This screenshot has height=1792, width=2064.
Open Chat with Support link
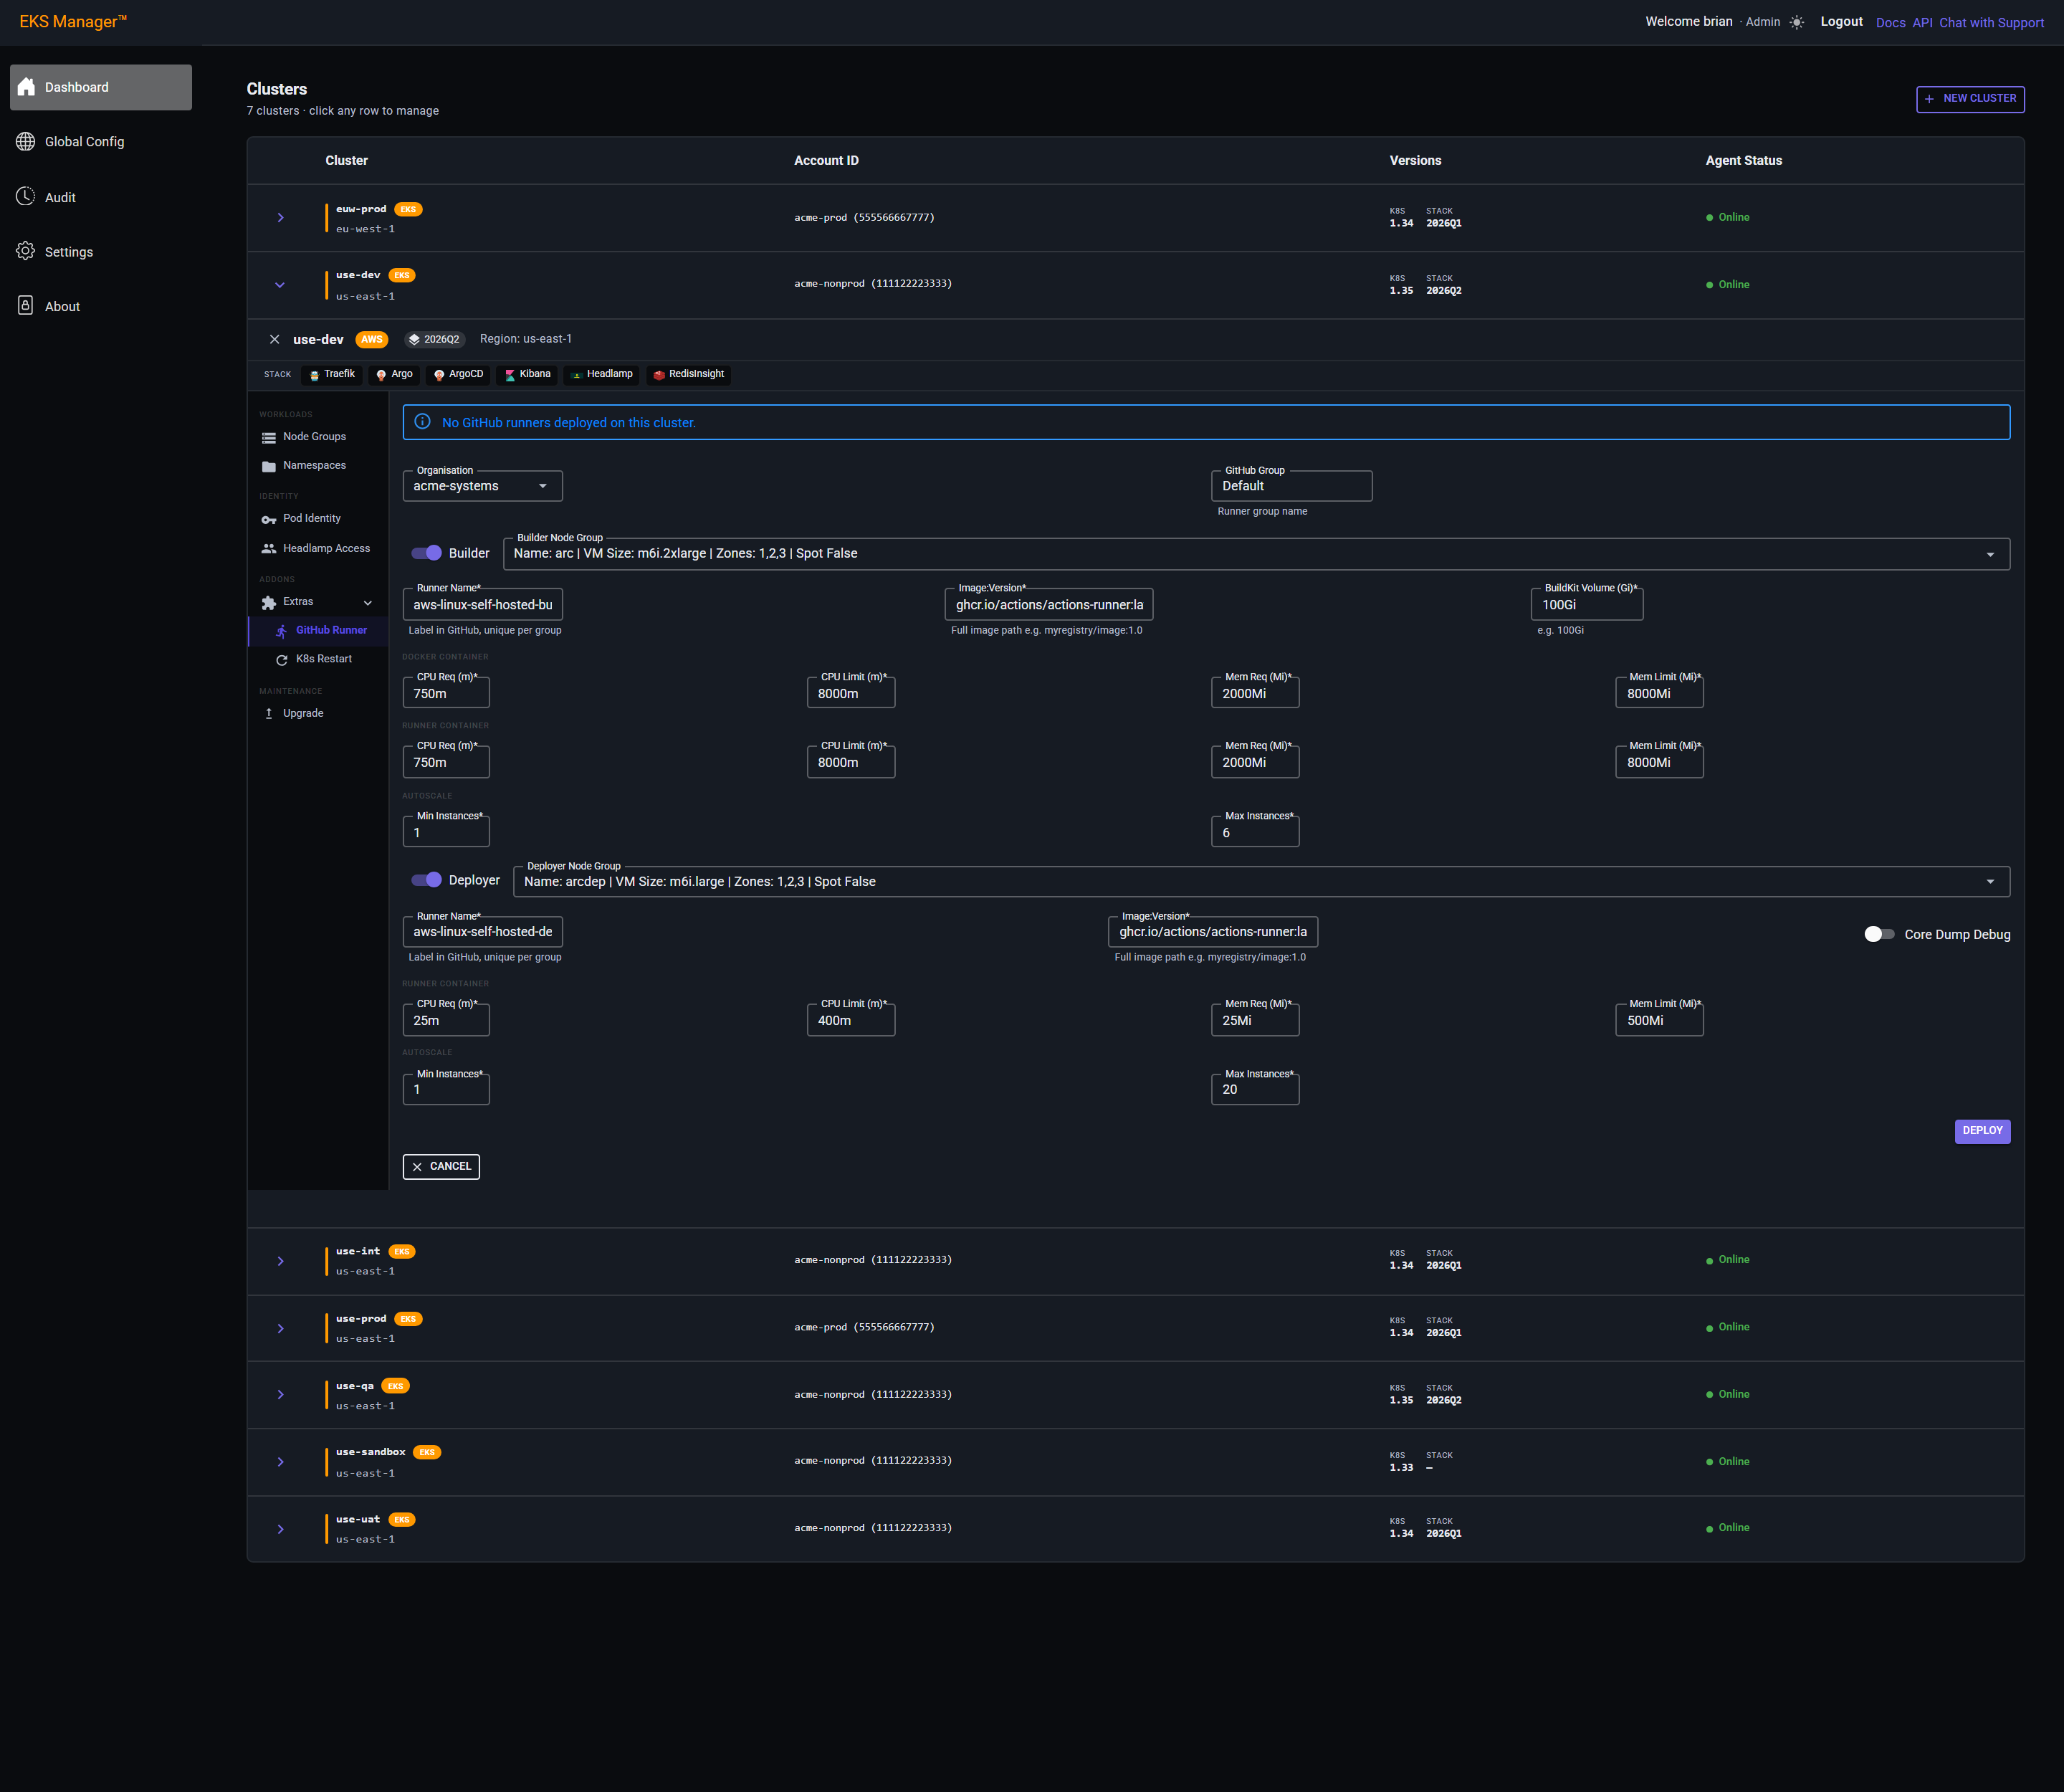tap(1991, 22)
